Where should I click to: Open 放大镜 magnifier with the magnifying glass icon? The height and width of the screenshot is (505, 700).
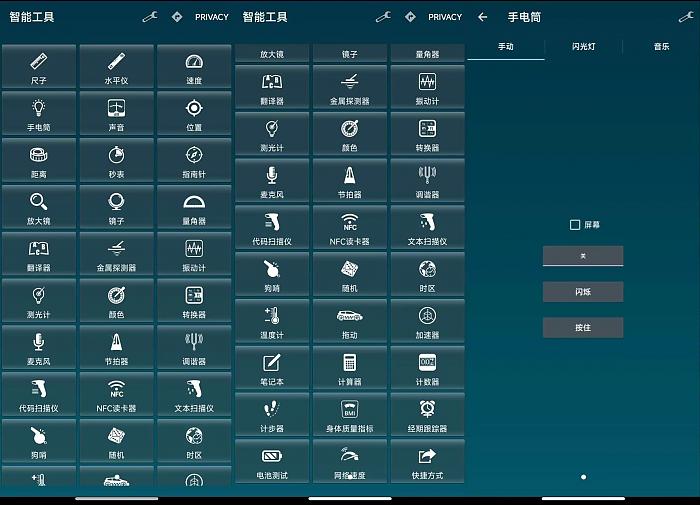[39, 207]
